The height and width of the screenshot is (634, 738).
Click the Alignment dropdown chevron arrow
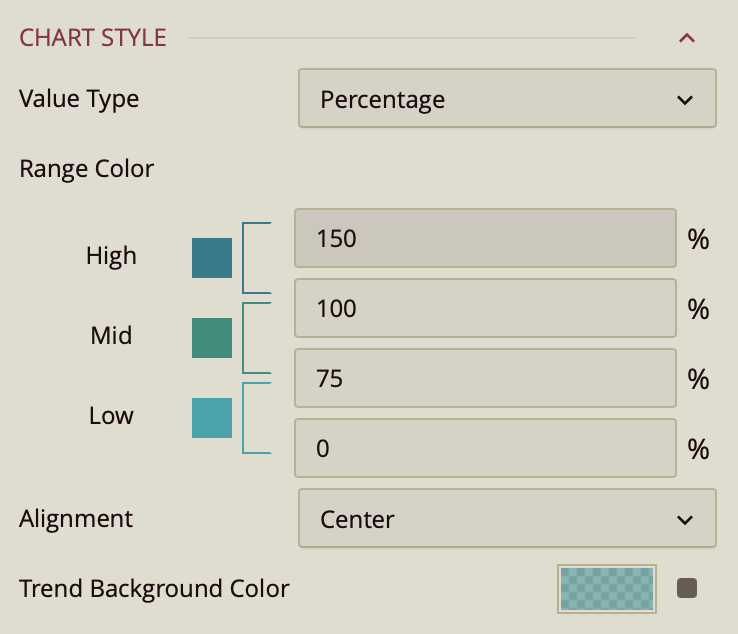[x=685, y=520]
